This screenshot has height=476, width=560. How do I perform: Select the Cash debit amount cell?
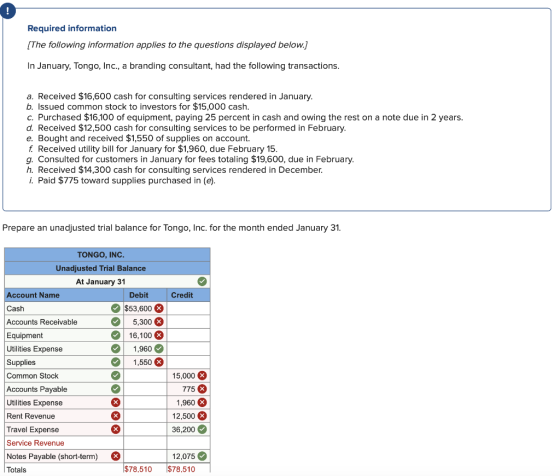145,308
